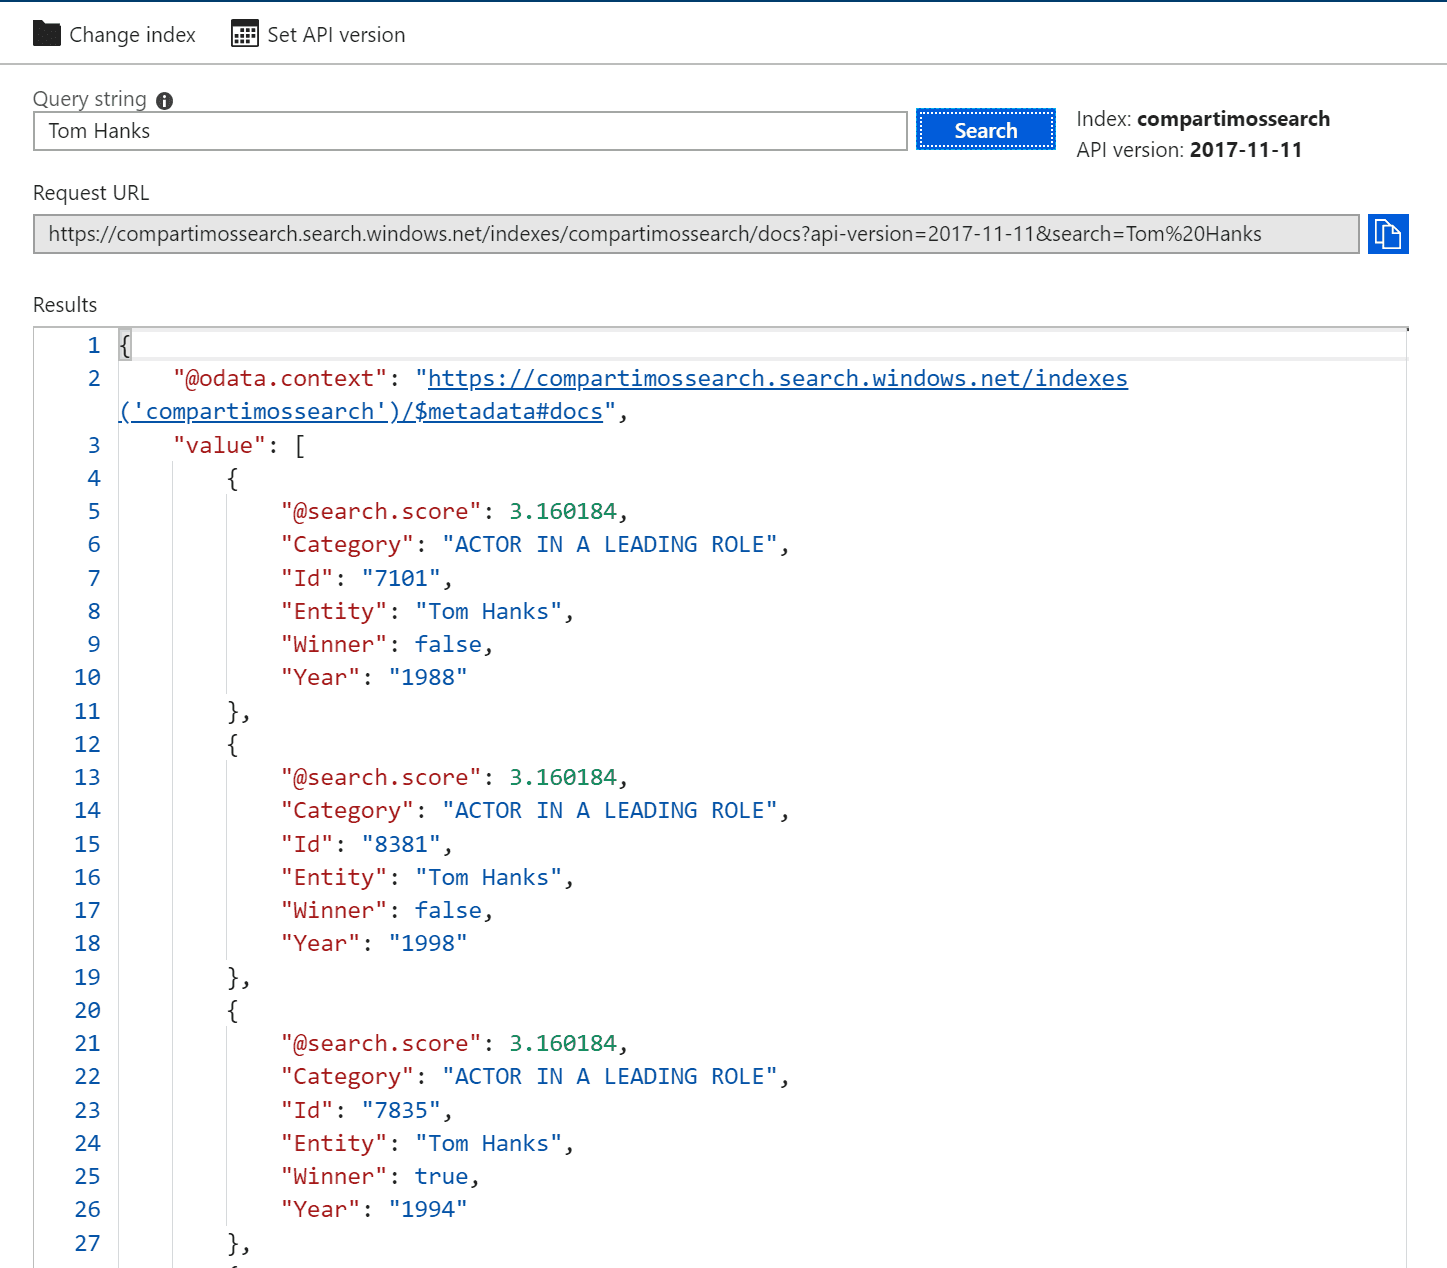Click the Year value "1994"
The image size is (1447, 1268).
click(428, 1210)
